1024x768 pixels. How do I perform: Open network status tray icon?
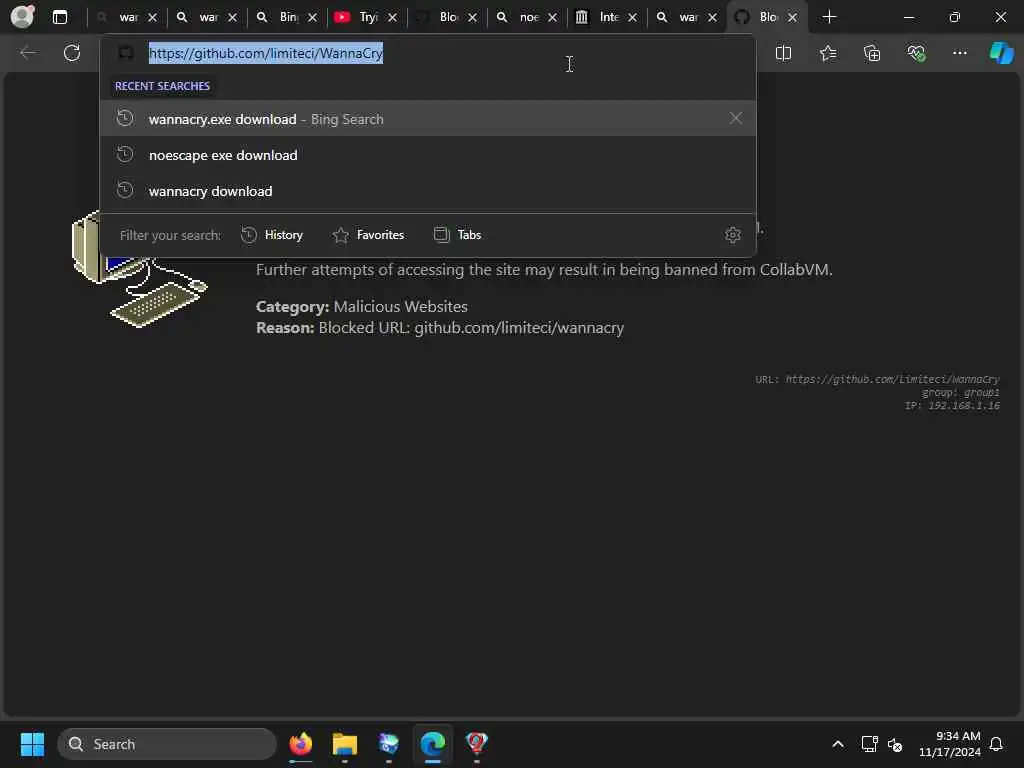pyautogui.click(x=869, y=744)
